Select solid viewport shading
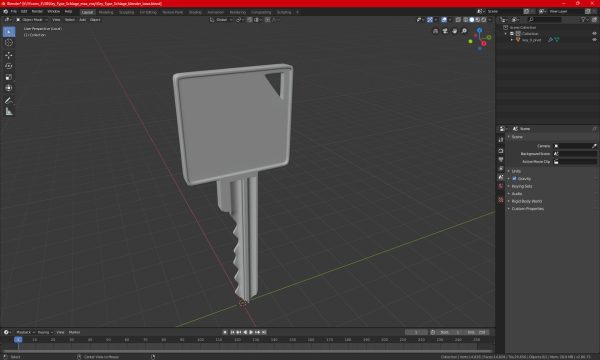 tap(471, 20)
